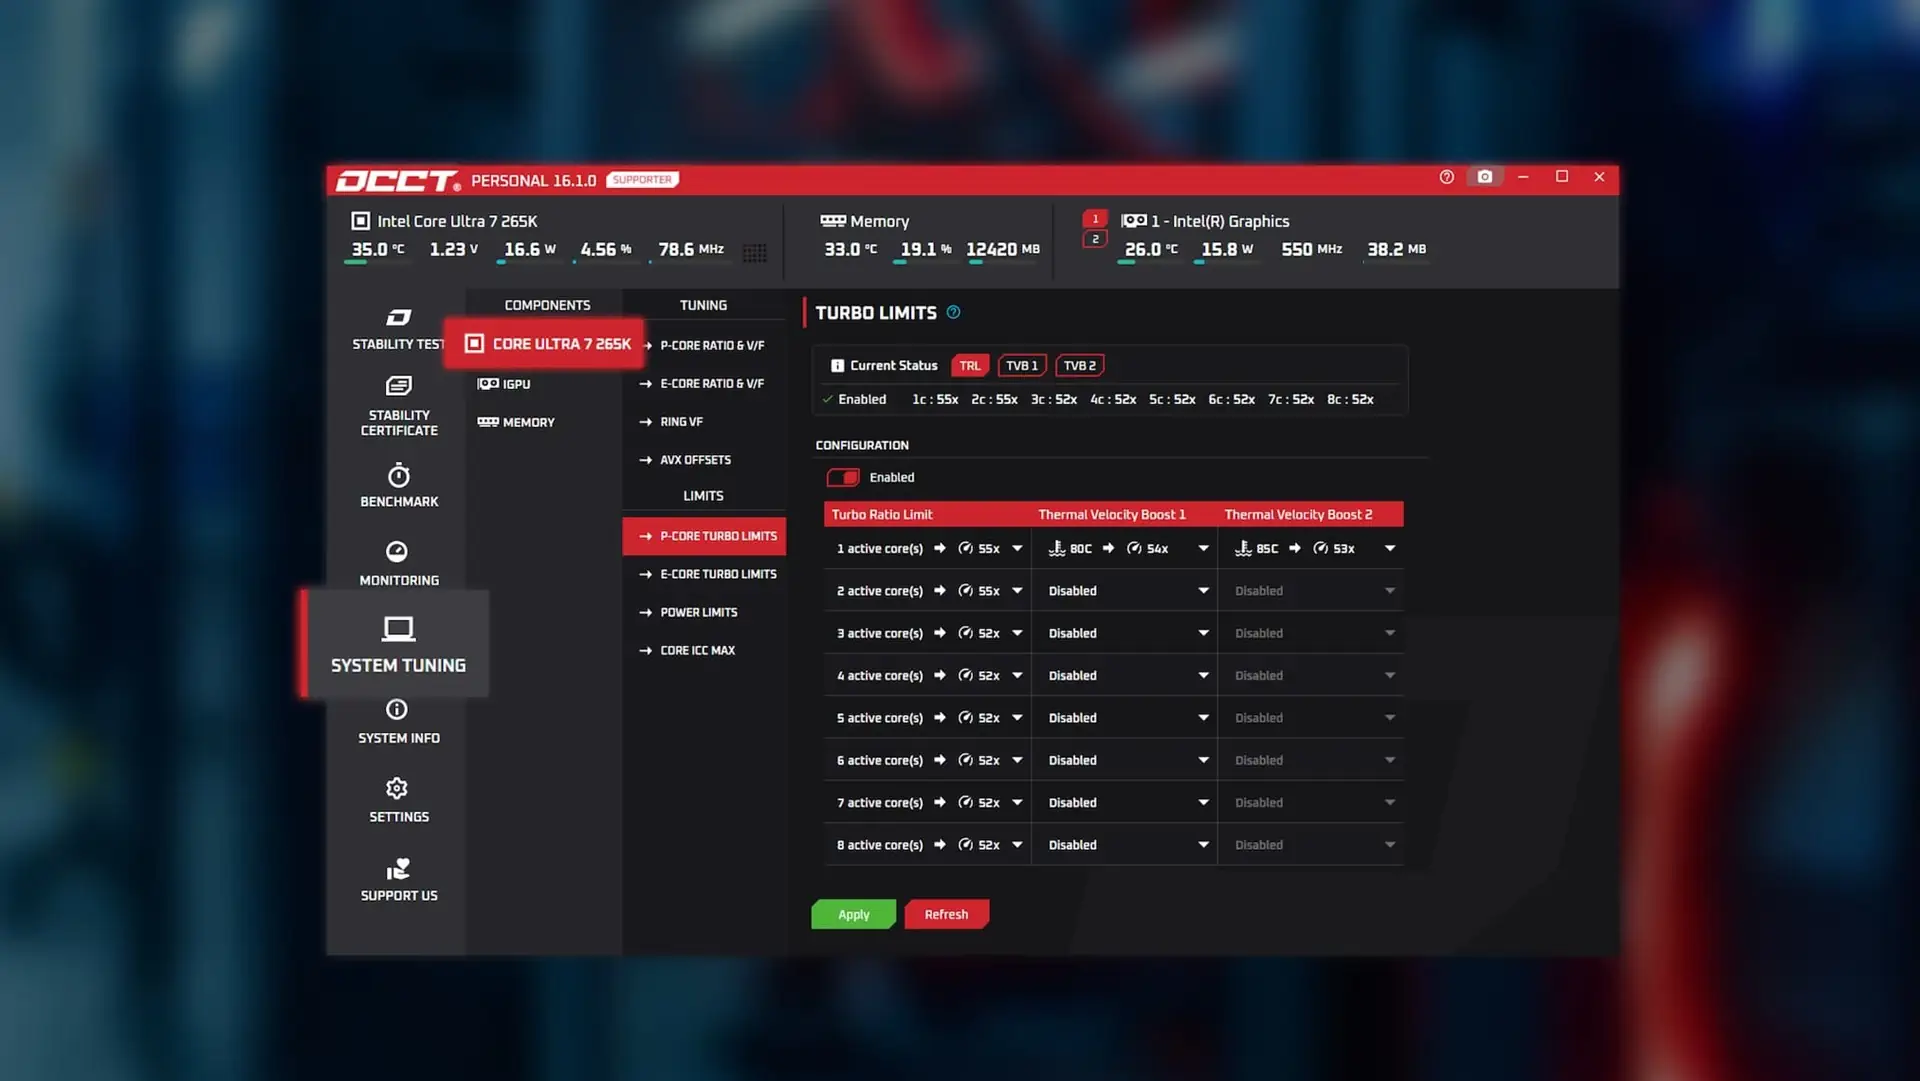Click the 8c : 52x status value
The width and height of the screenshot is (1920, 1081).
(x=1350, y=399)
